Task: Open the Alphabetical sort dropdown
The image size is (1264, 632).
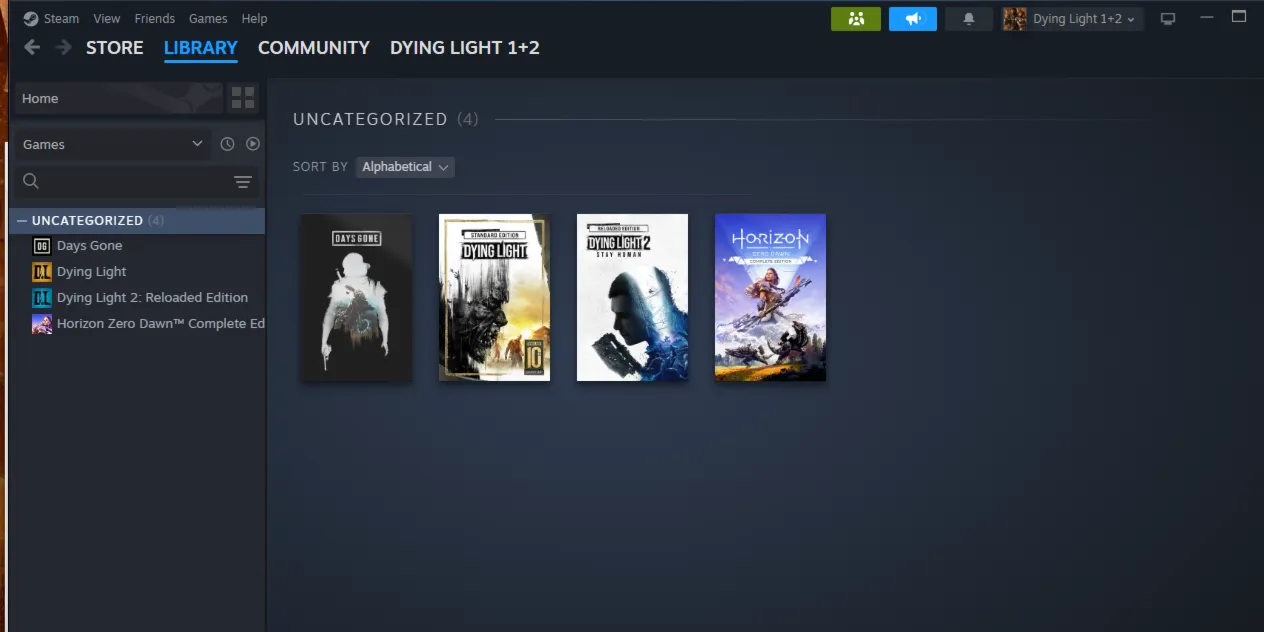Action: pos(405,167)
